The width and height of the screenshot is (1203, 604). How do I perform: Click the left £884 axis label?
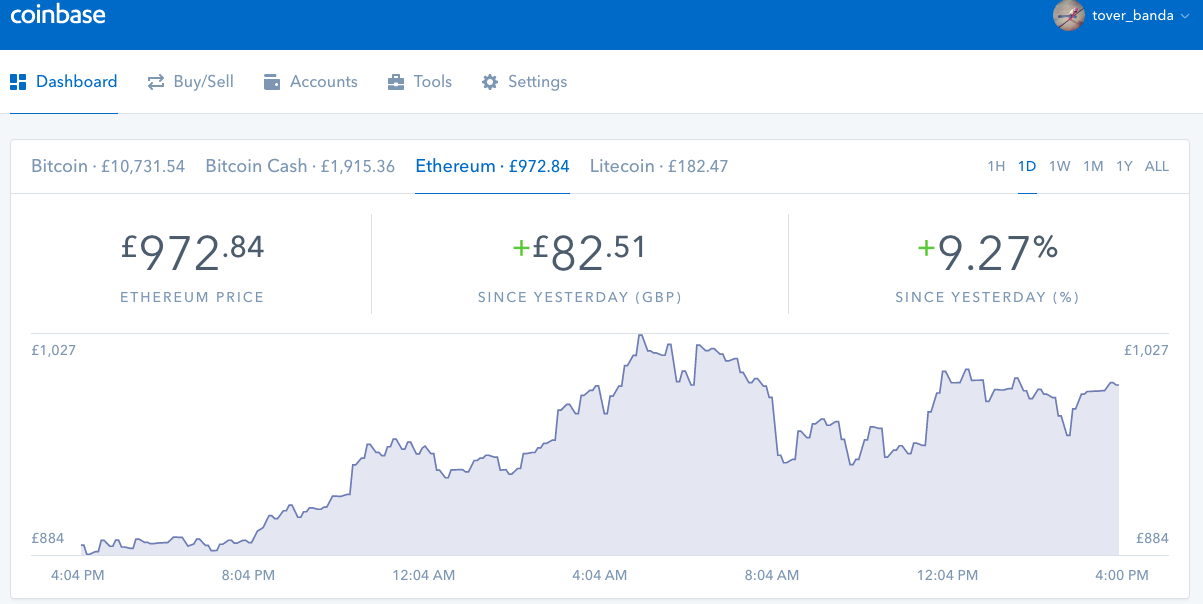tap(47, 538)
